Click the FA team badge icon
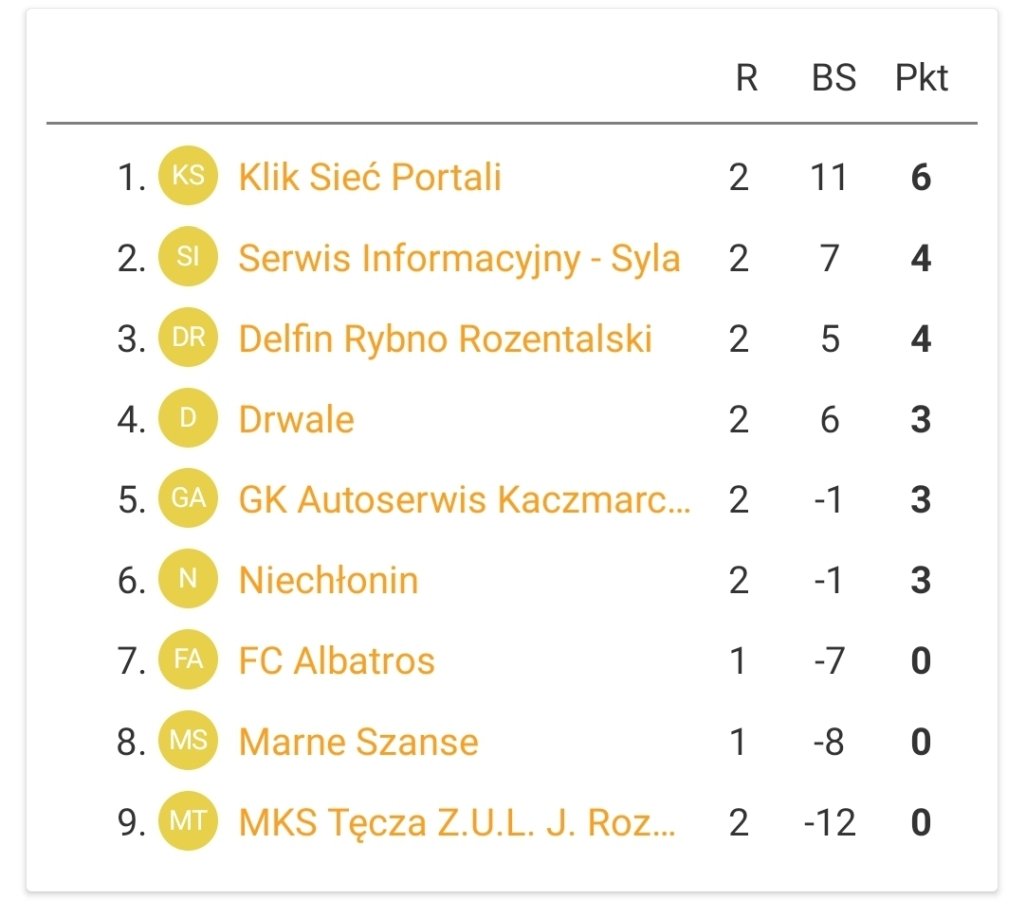This screenshot has height=918, width=1024. (x=188, y=659)
